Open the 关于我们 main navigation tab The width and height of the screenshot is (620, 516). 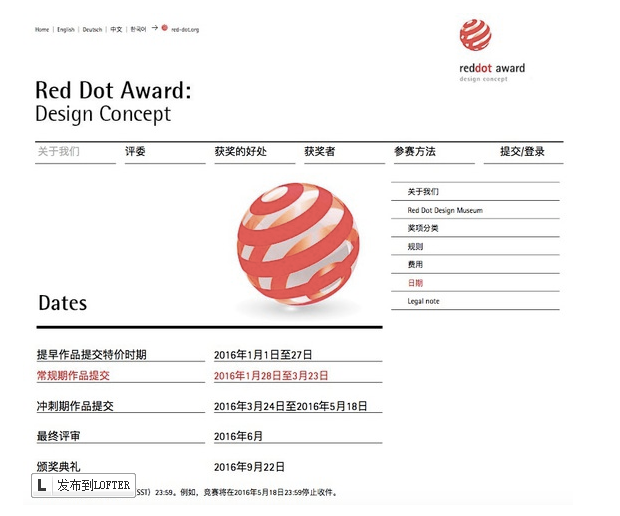click(x=59, y=151)
